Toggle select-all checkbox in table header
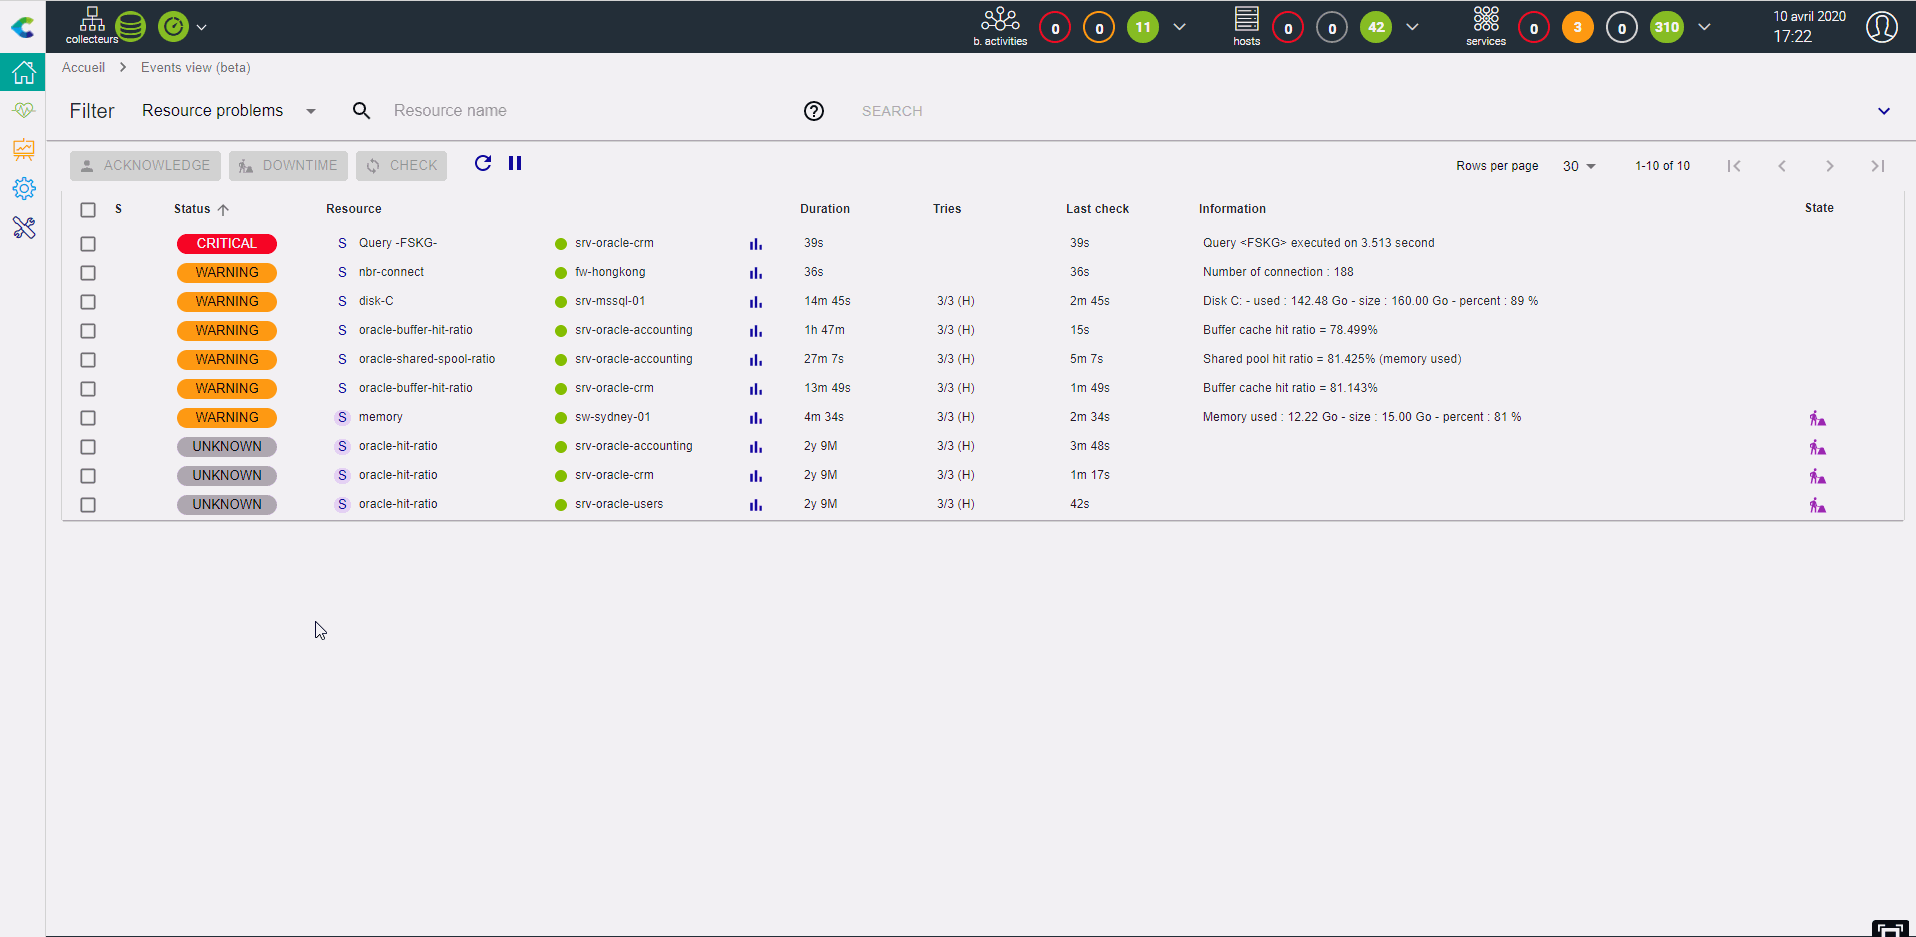The width and height of the screenshot is (1916, 937). point(88,210)
